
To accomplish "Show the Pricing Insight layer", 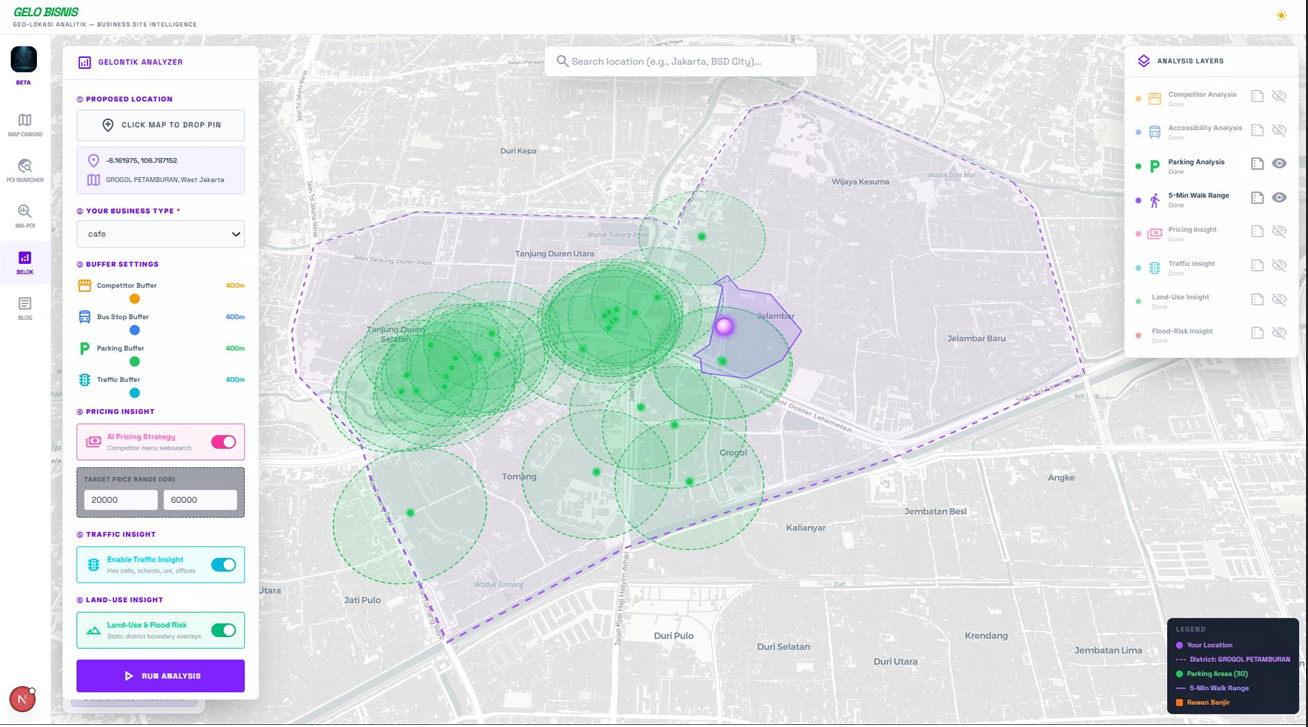I will [x=1279, y=232].
